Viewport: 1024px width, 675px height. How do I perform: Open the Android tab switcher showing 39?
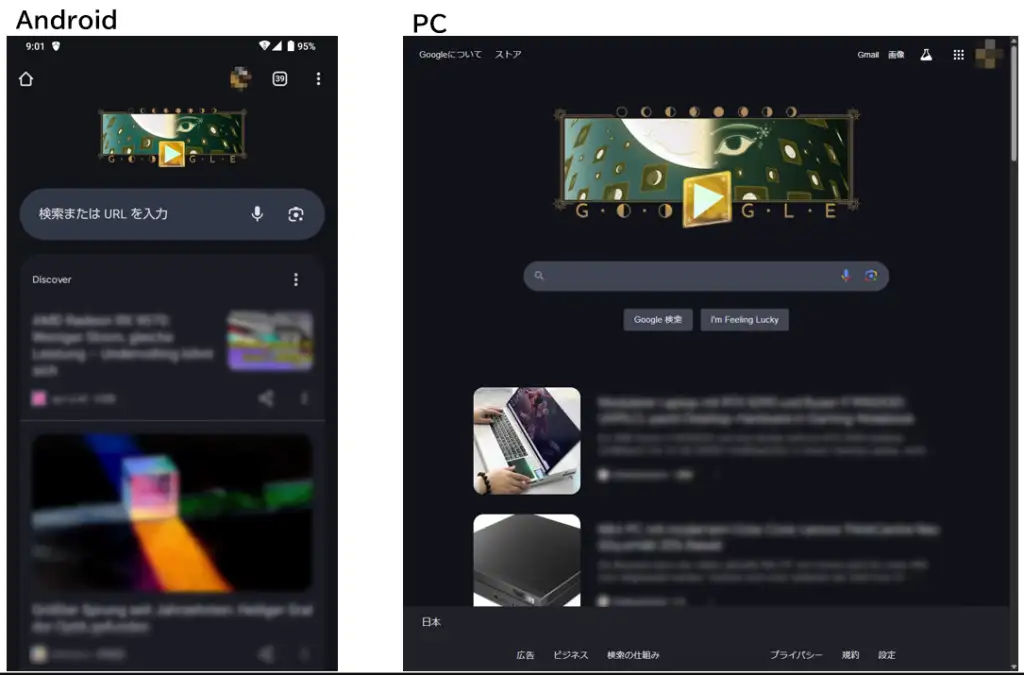tap(280, 79)
